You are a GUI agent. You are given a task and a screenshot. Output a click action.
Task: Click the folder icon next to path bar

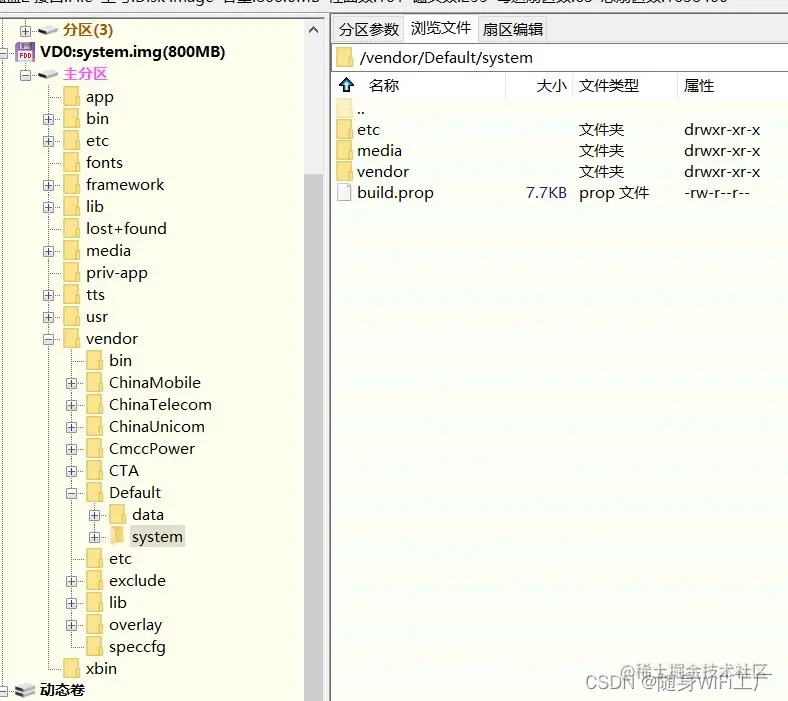pyautogui.click(x=345, y=57)
